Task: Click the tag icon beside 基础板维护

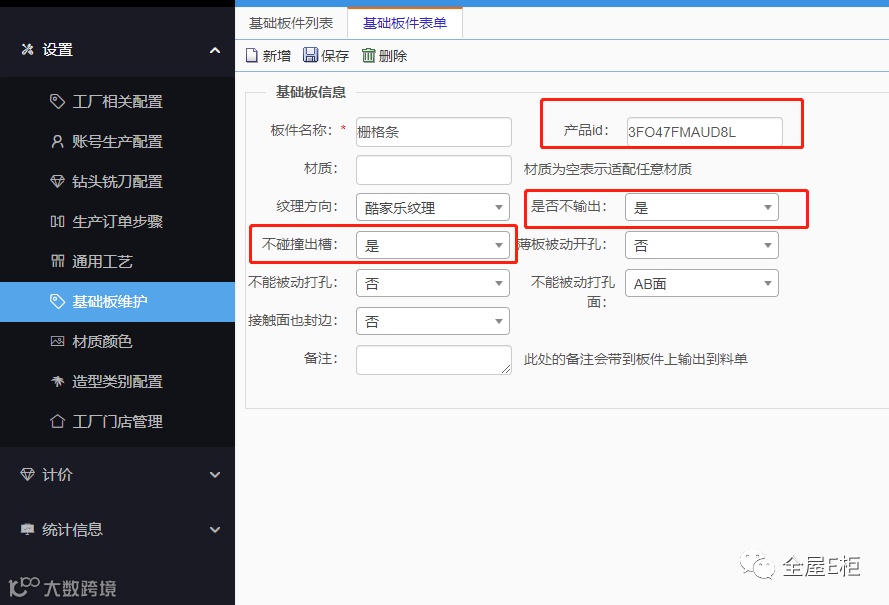Action: (57, 301)
